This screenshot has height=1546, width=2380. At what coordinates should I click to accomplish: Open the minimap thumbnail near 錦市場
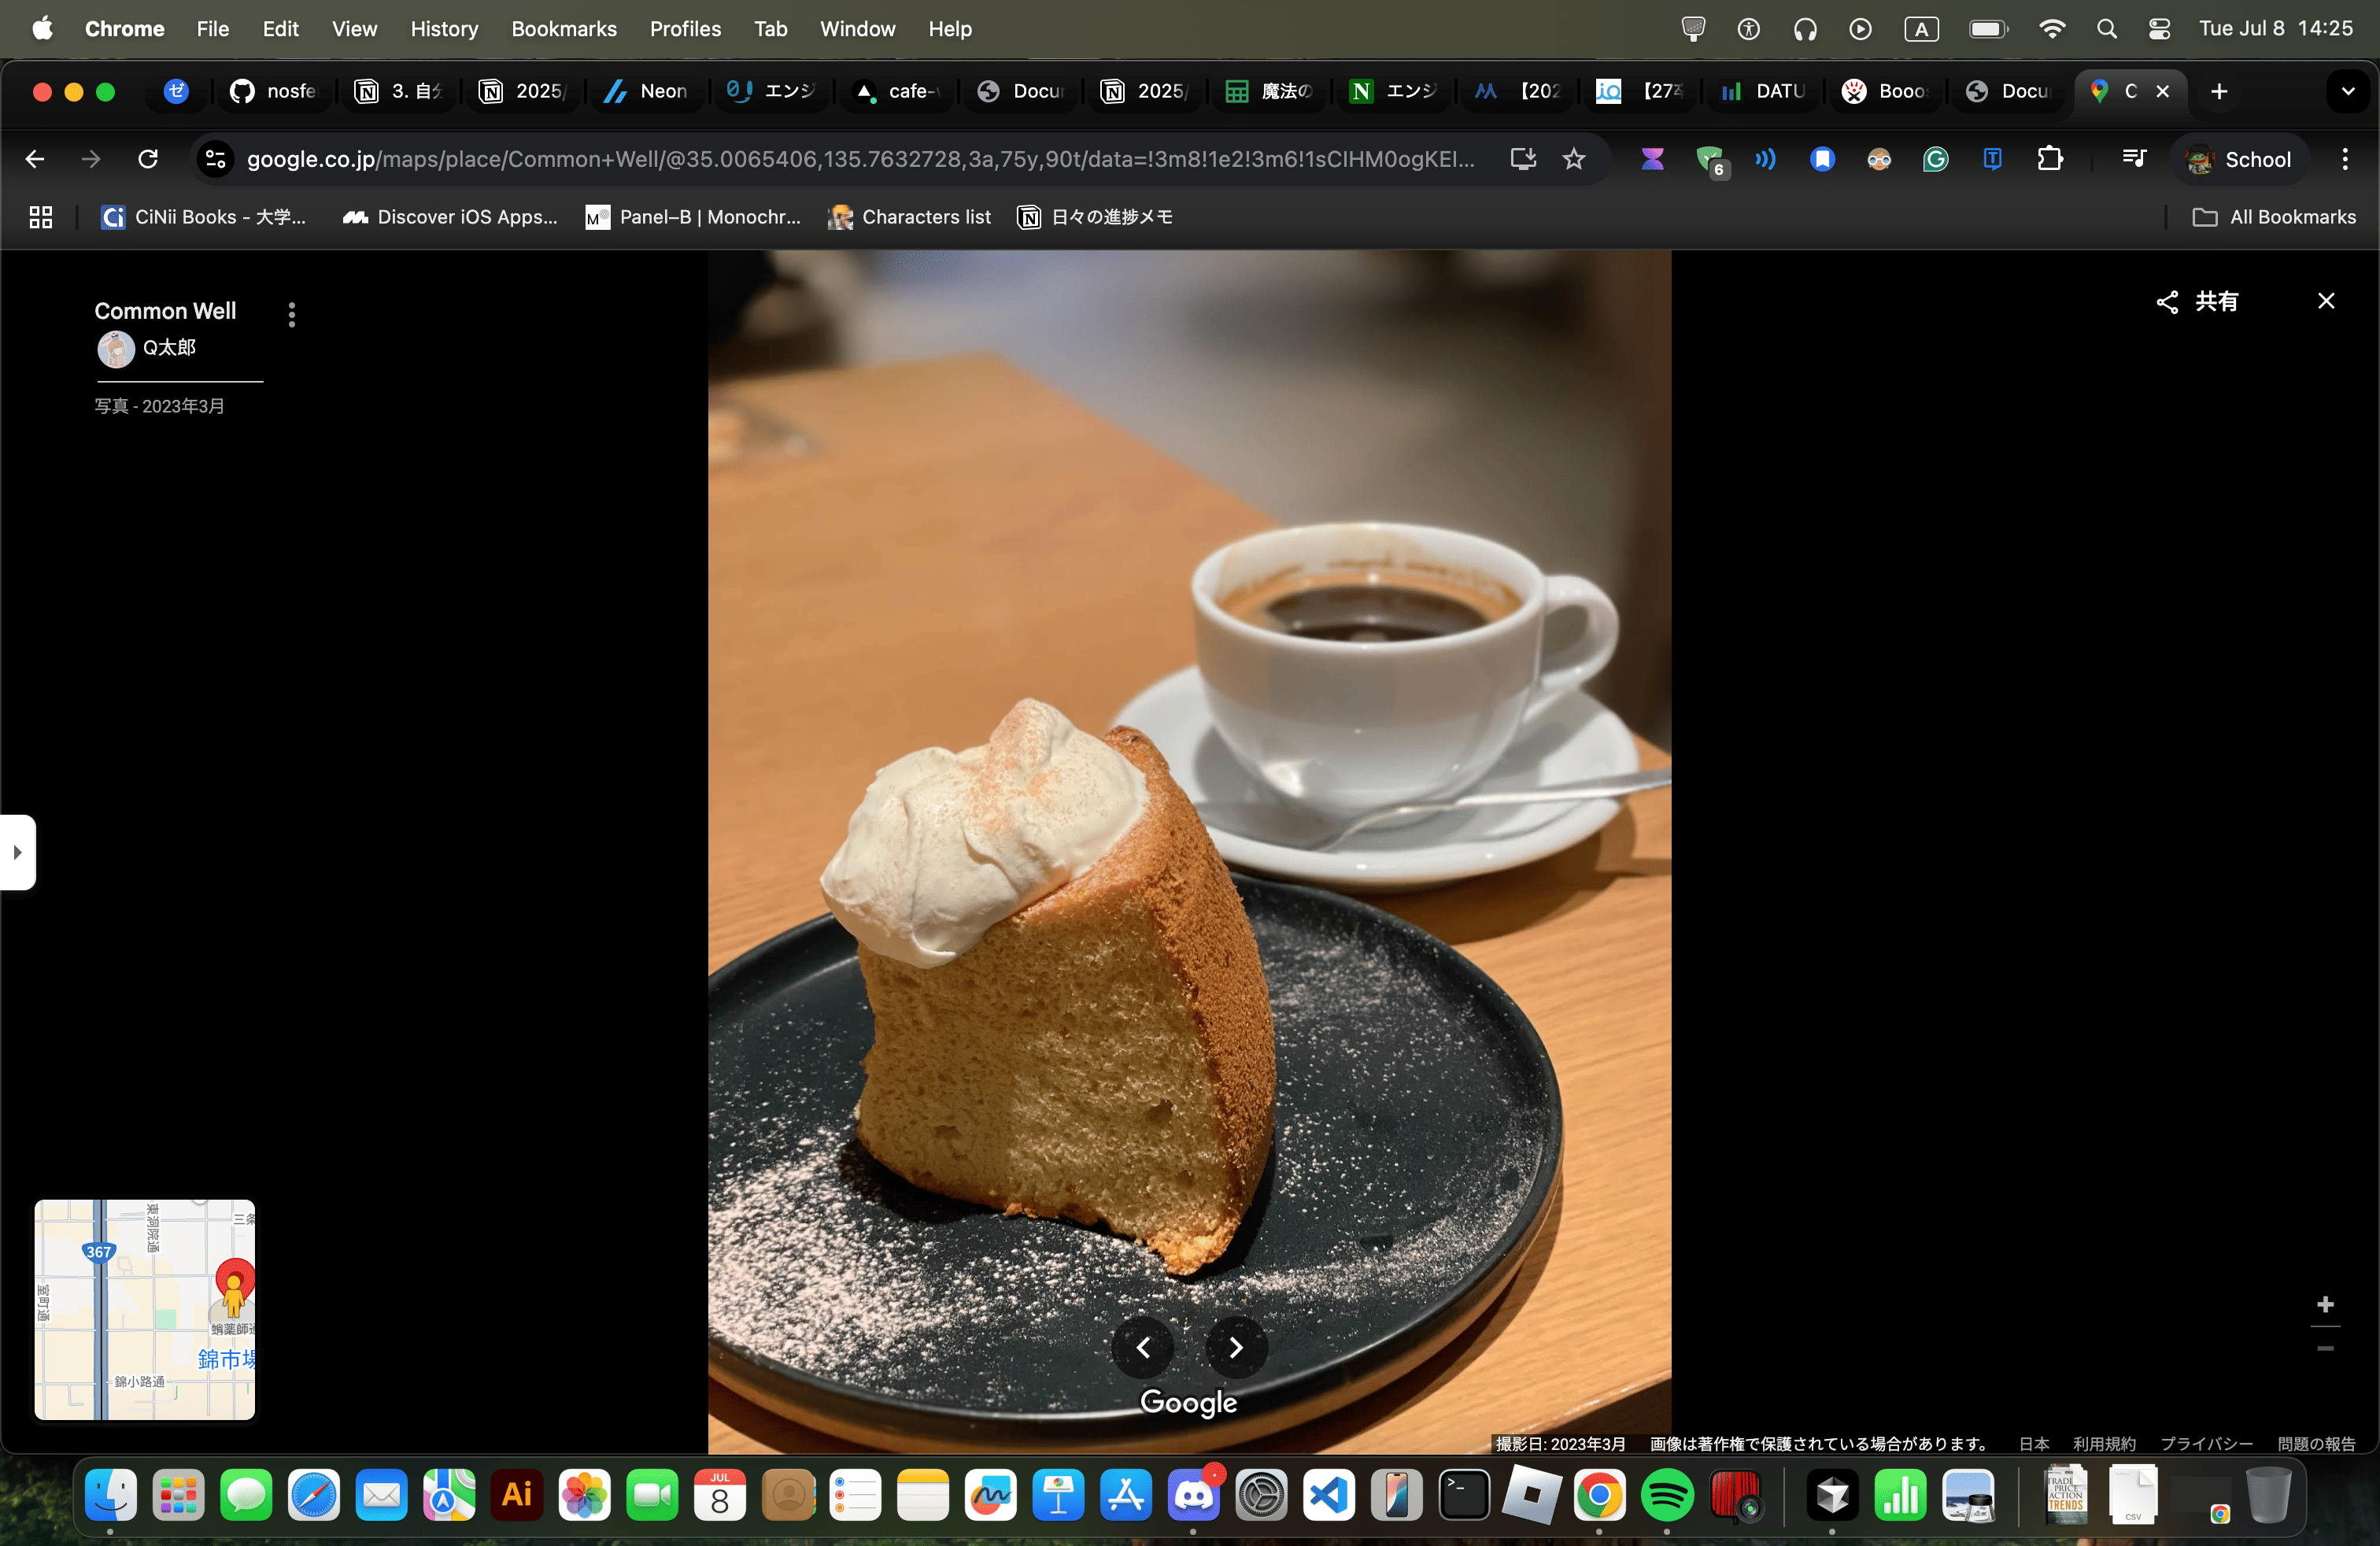(x=145, y=1309)
